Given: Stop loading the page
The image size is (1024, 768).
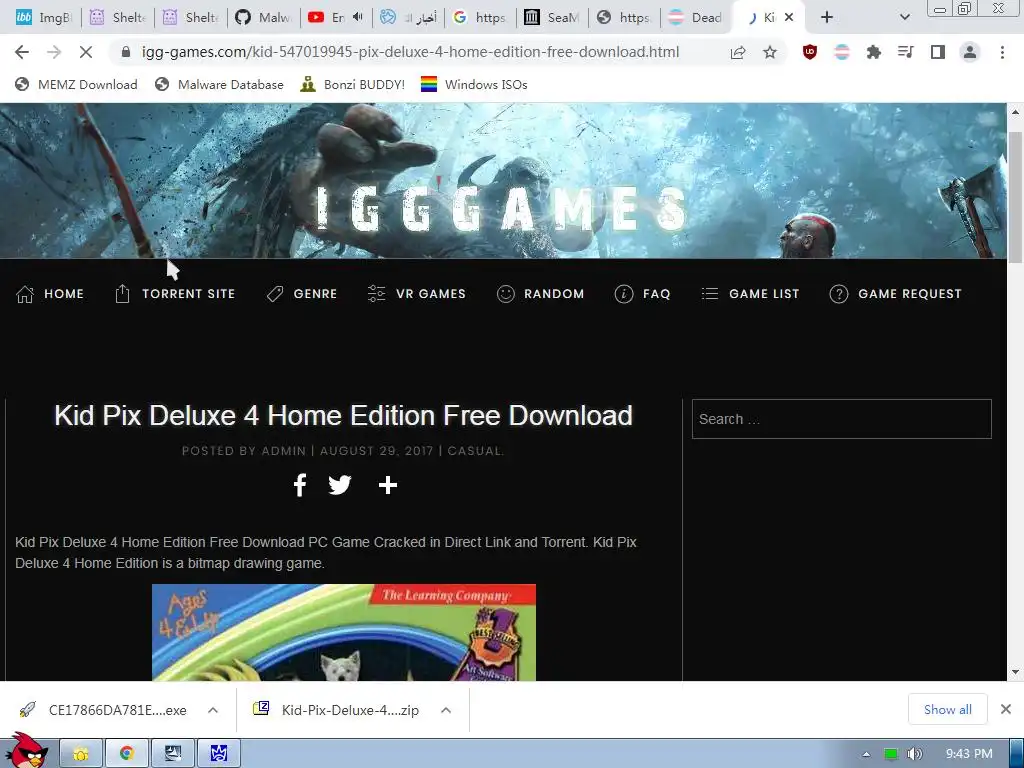Looking at the screenshot, I should pyautogui.click(x=86, y=52).
